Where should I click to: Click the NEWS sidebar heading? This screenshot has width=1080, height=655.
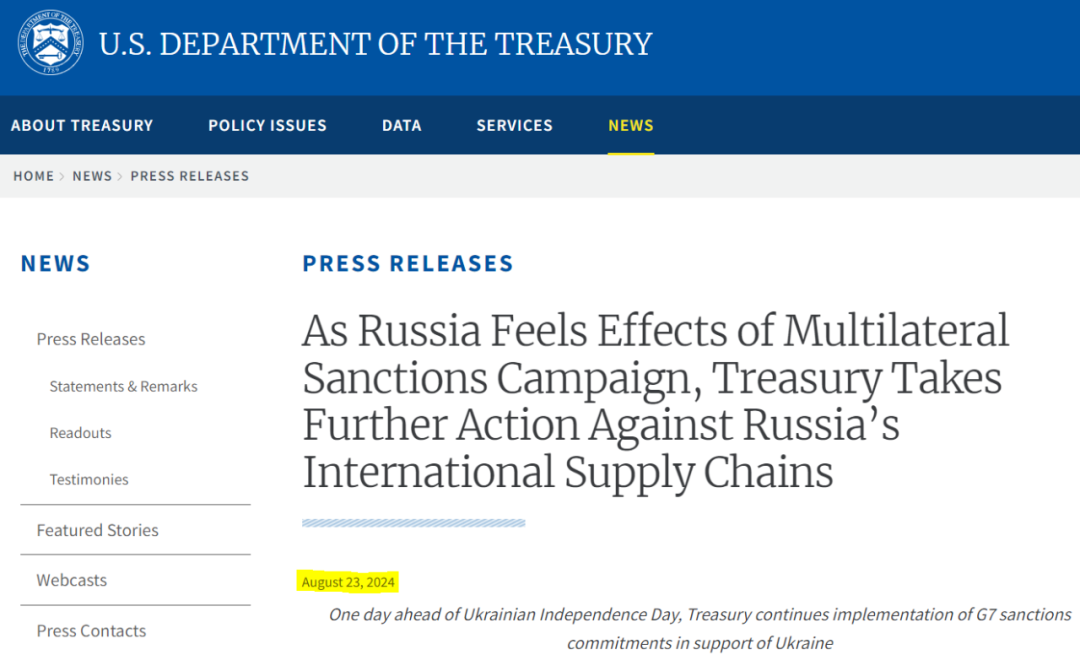[x=56, y=263]
